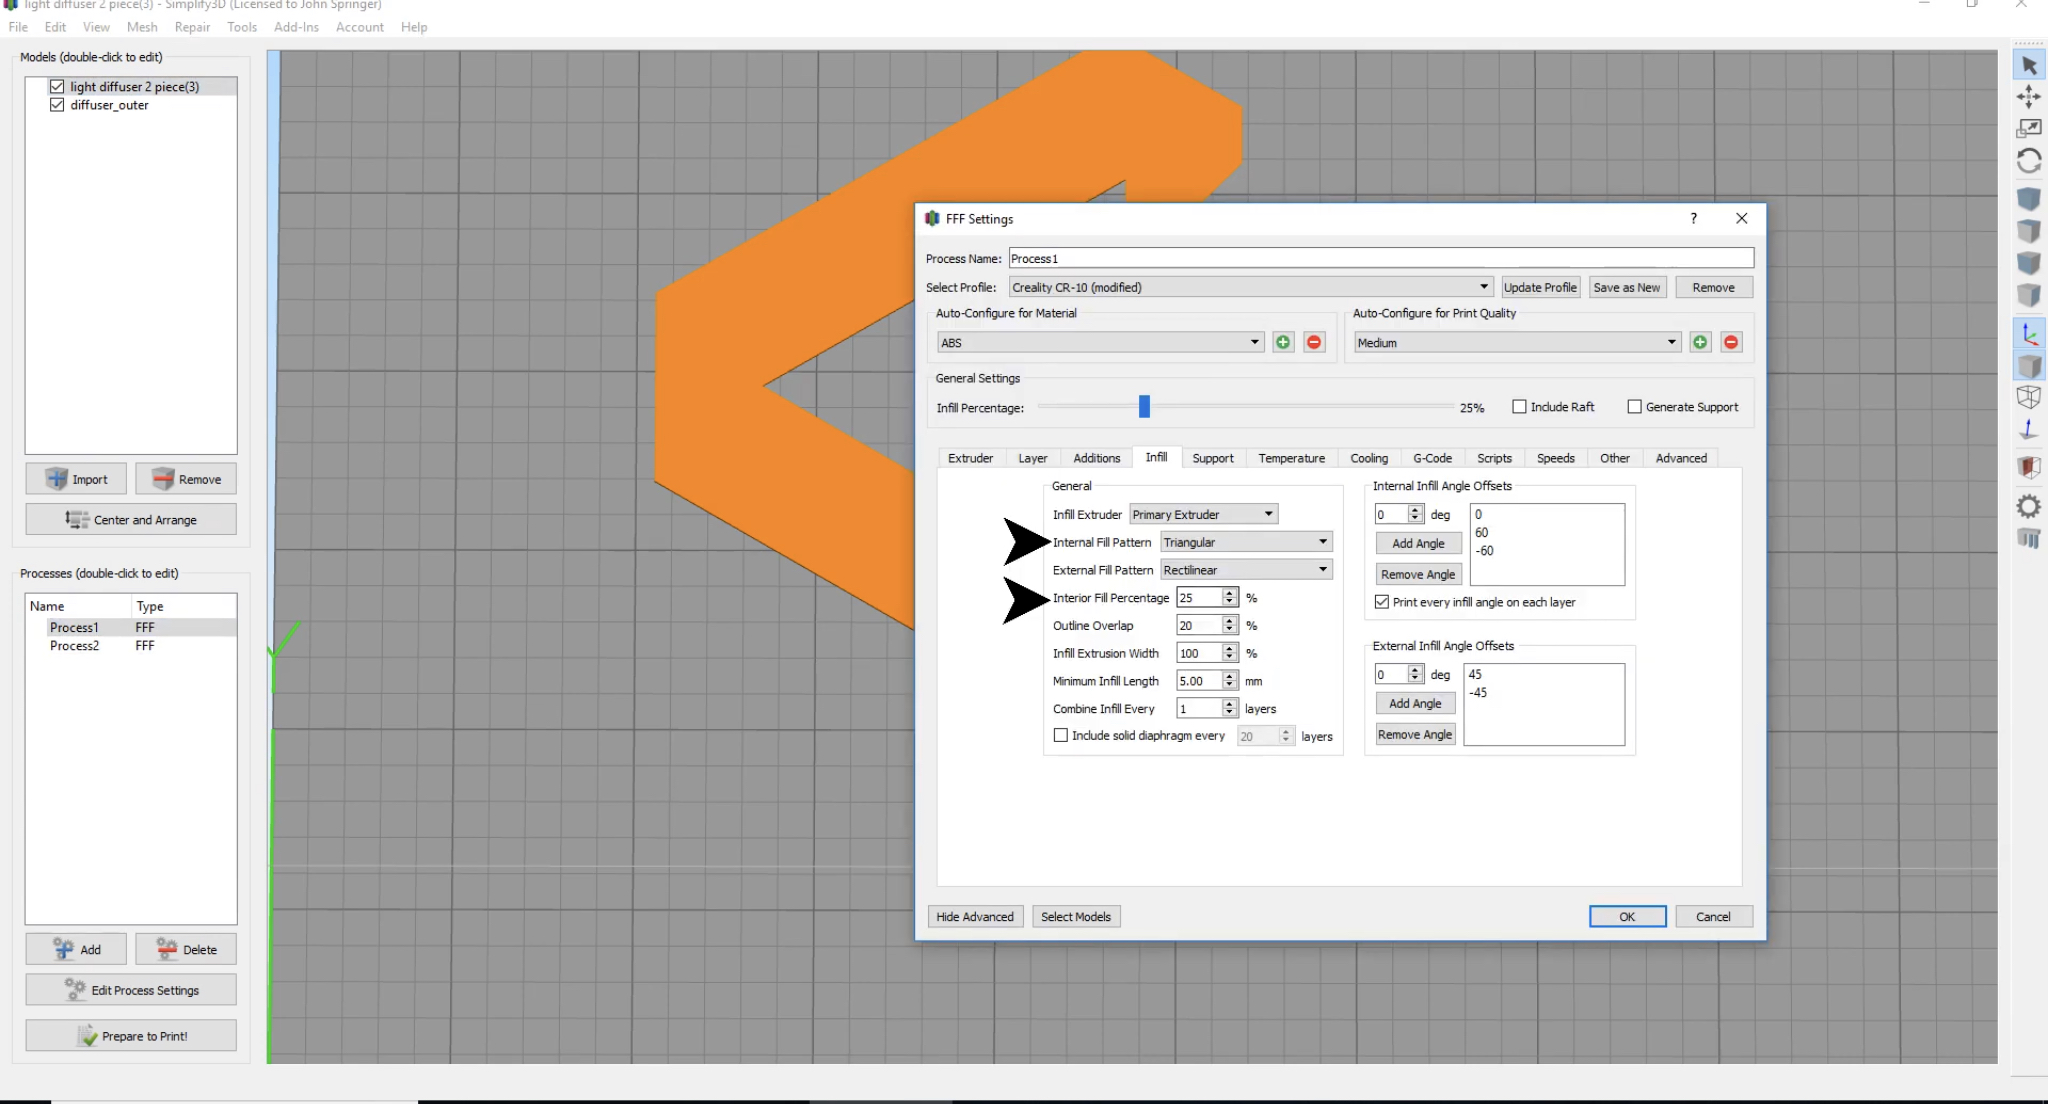Click Combine Infill Every stepper arrows

(x=1230, y=708)
